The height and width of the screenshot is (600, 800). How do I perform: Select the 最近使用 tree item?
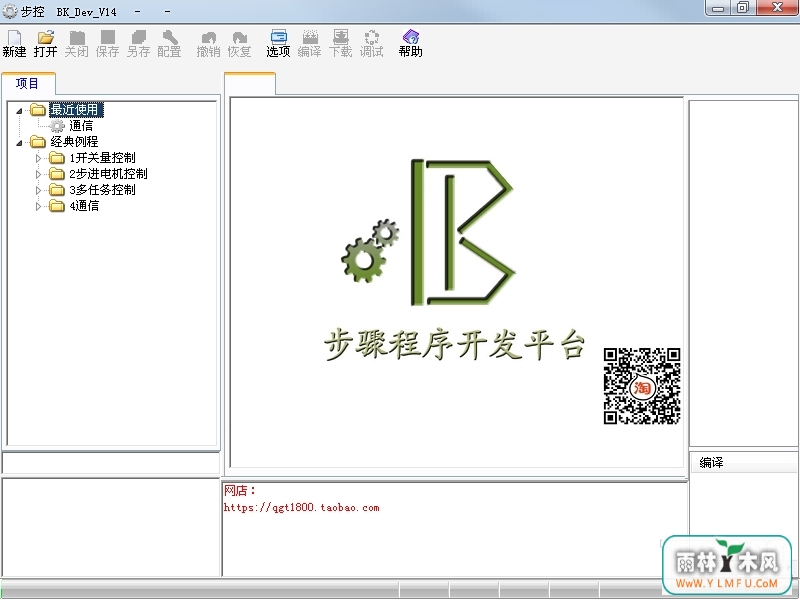click(x=76, y=110)
